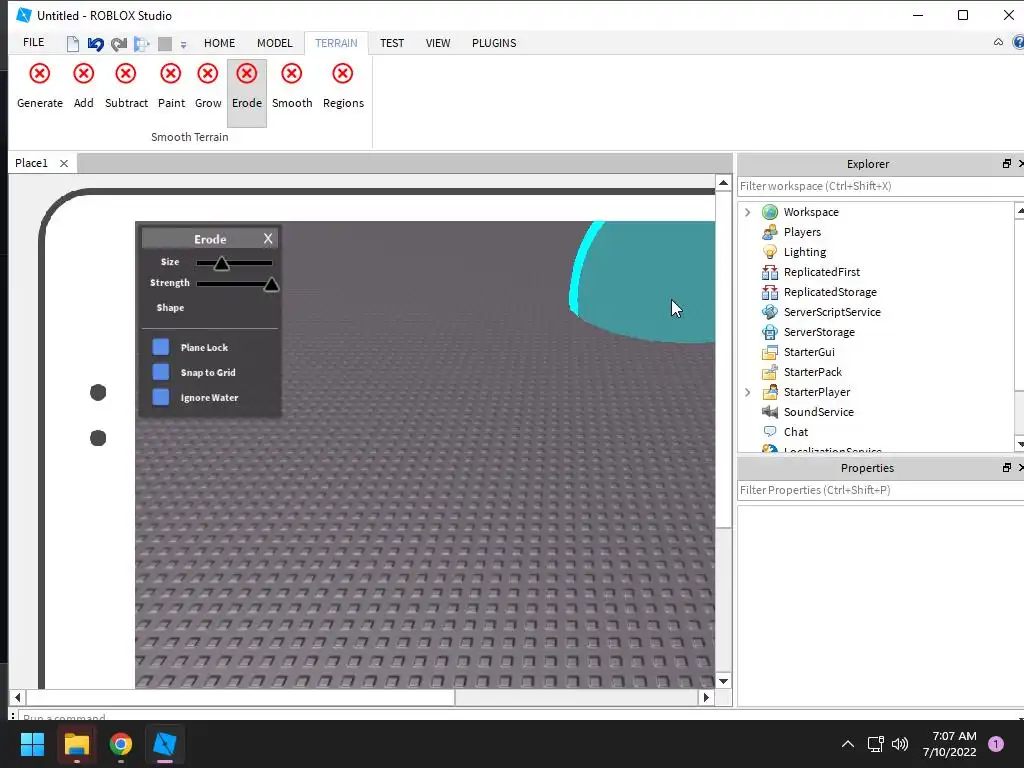Select the Add terrain tool
This screenshot has width=1024, height=768.
[x=84, y=86]
